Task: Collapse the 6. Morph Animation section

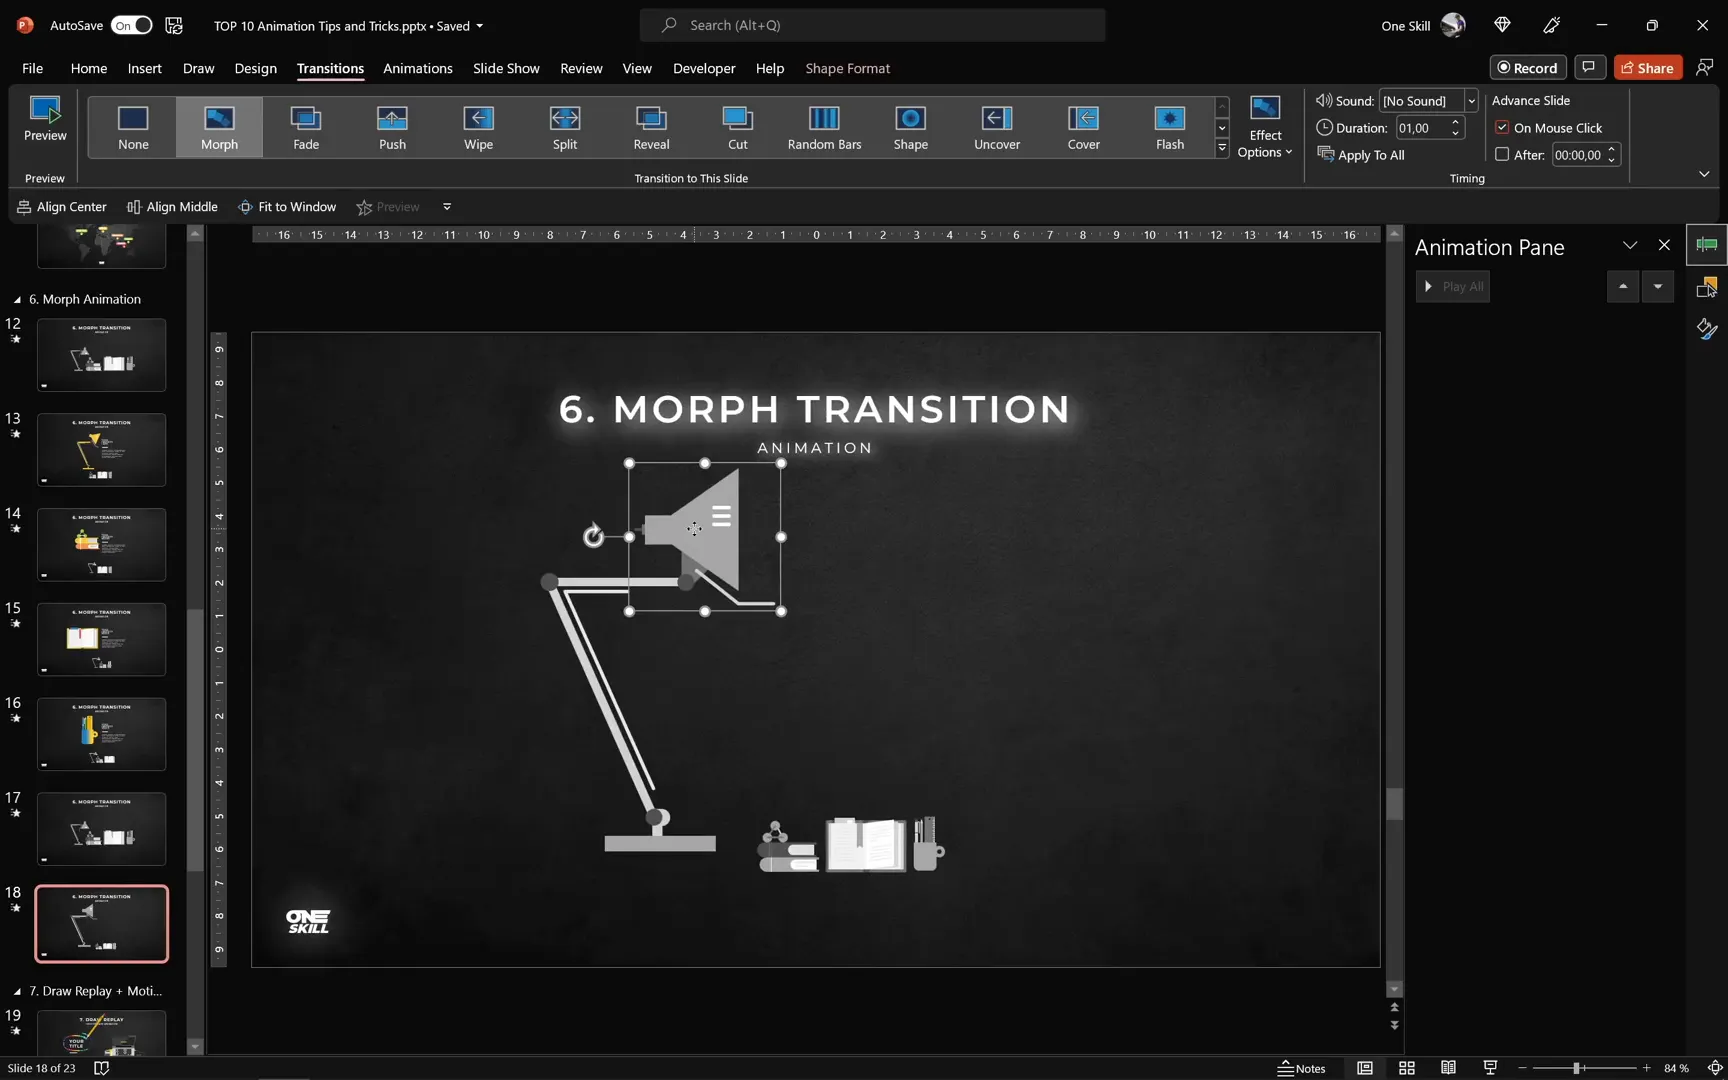Action: [x=17, y=299]
